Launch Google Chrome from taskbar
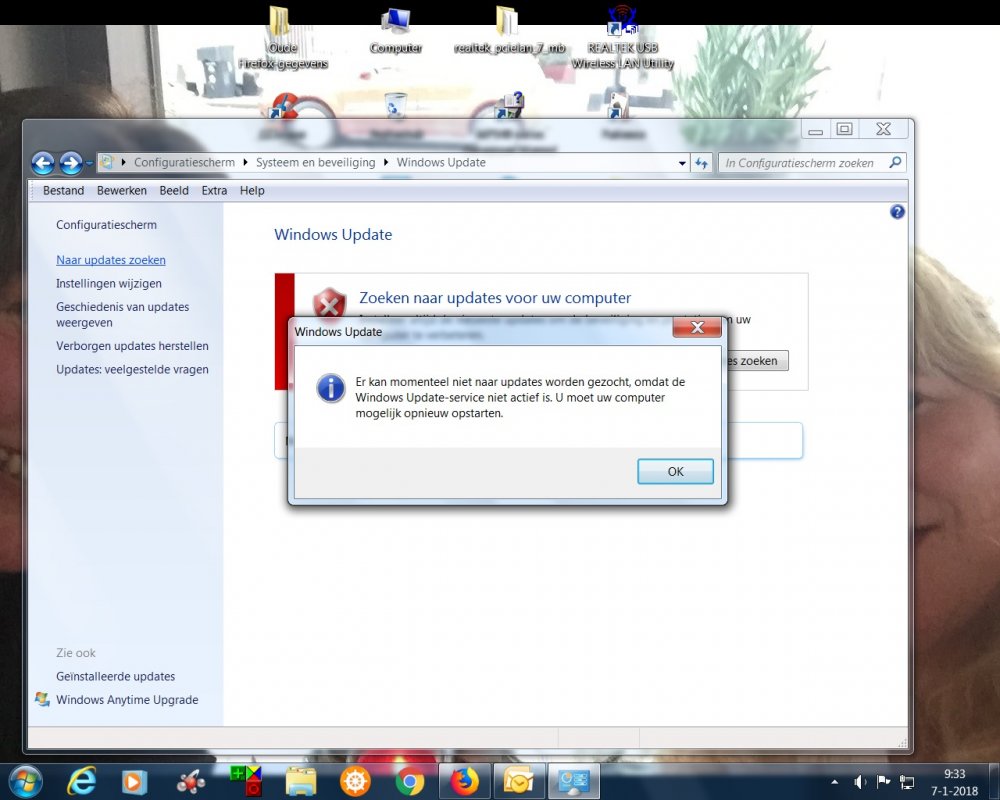Image resolution: width=1000 pixels, height=800 pixels. tap(409, 782)
